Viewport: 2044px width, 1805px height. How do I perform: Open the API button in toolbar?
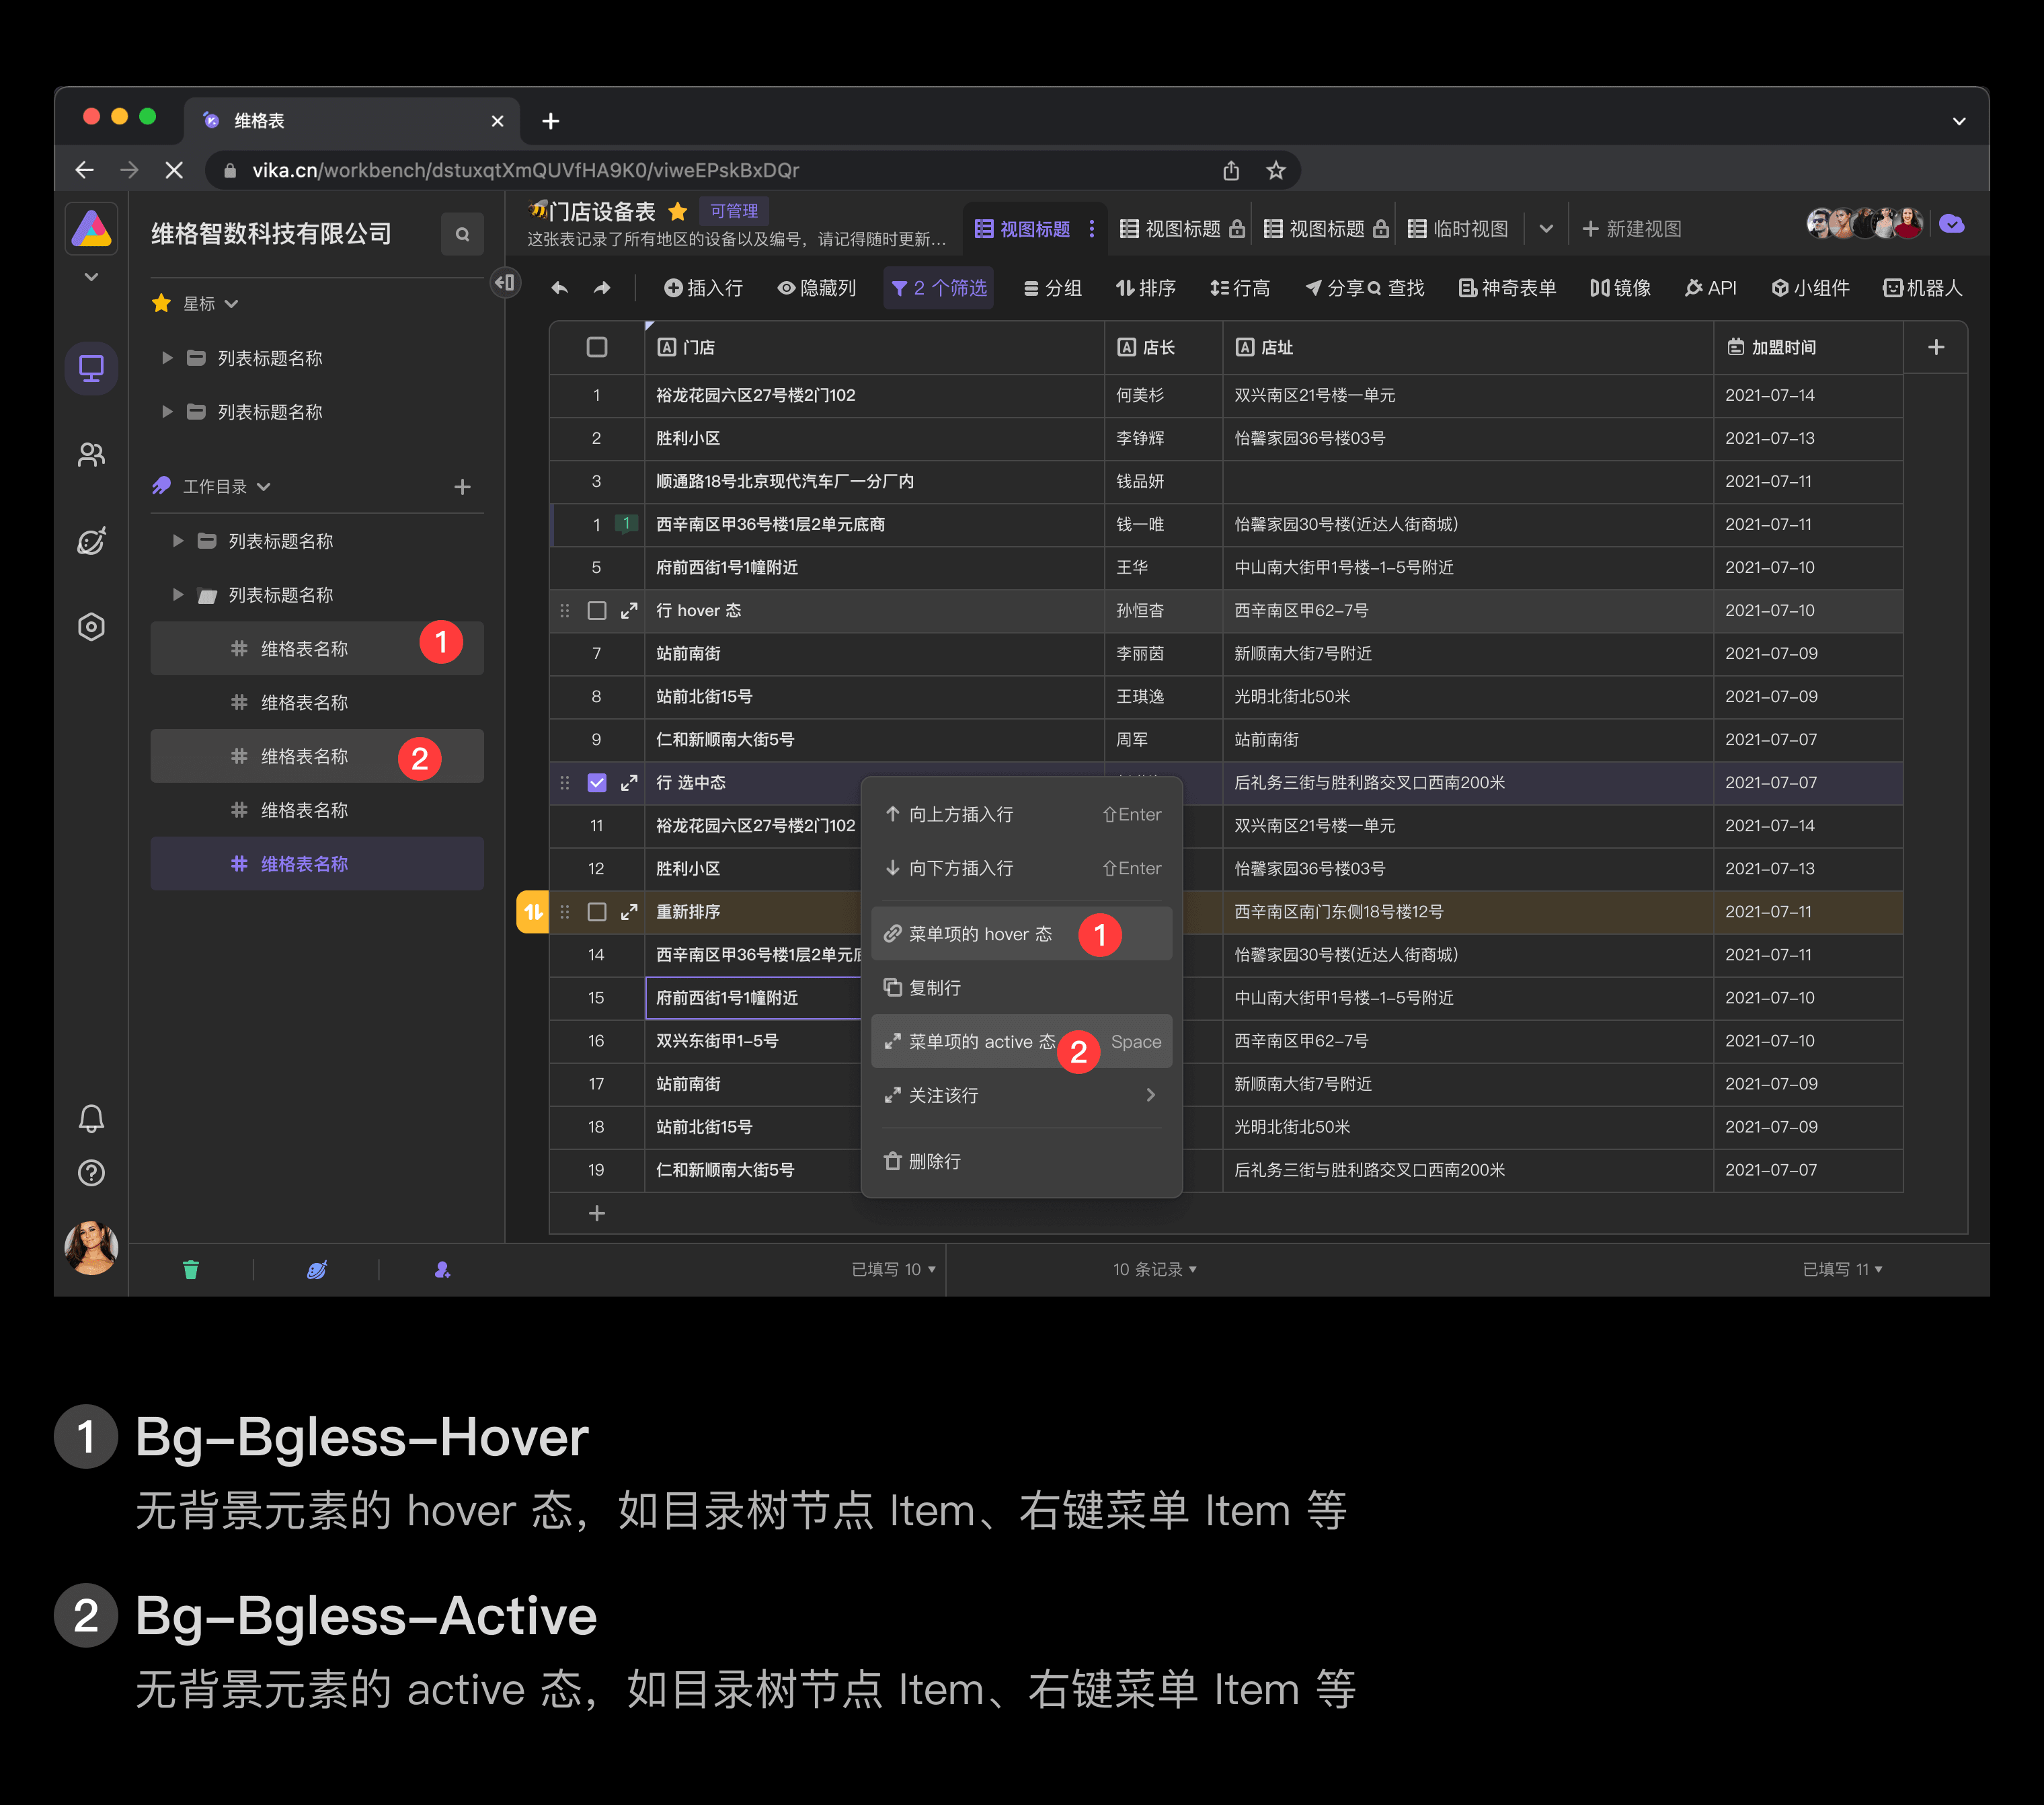pos(1710,288)
